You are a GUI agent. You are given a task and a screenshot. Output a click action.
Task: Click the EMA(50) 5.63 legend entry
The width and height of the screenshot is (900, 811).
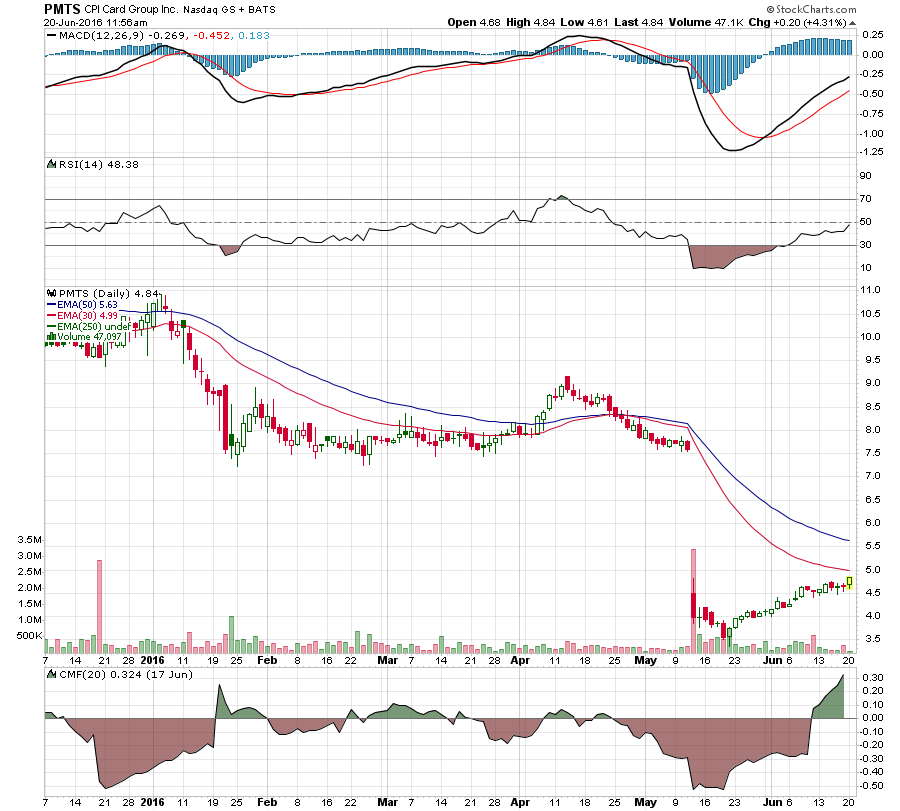[87, 305]
